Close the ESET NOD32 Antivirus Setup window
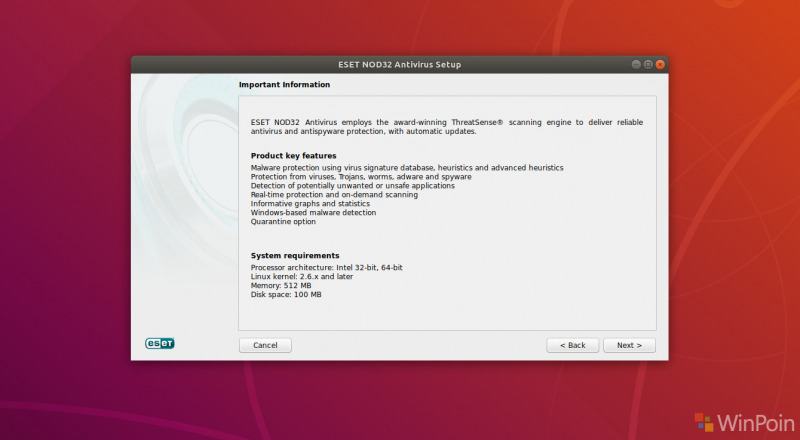The image size is (800, 440). coord(660,64)
